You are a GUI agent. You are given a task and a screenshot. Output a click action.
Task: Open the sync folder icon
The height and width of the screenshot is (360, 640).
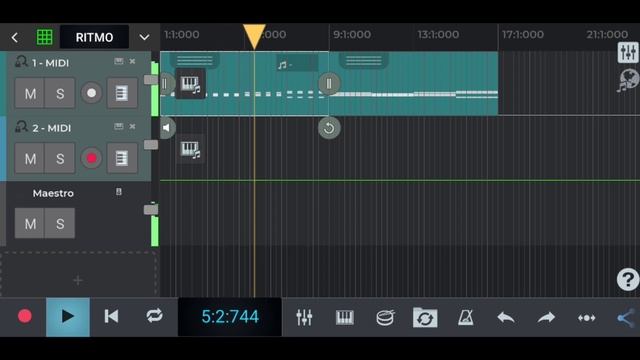(x=425, y=317)
